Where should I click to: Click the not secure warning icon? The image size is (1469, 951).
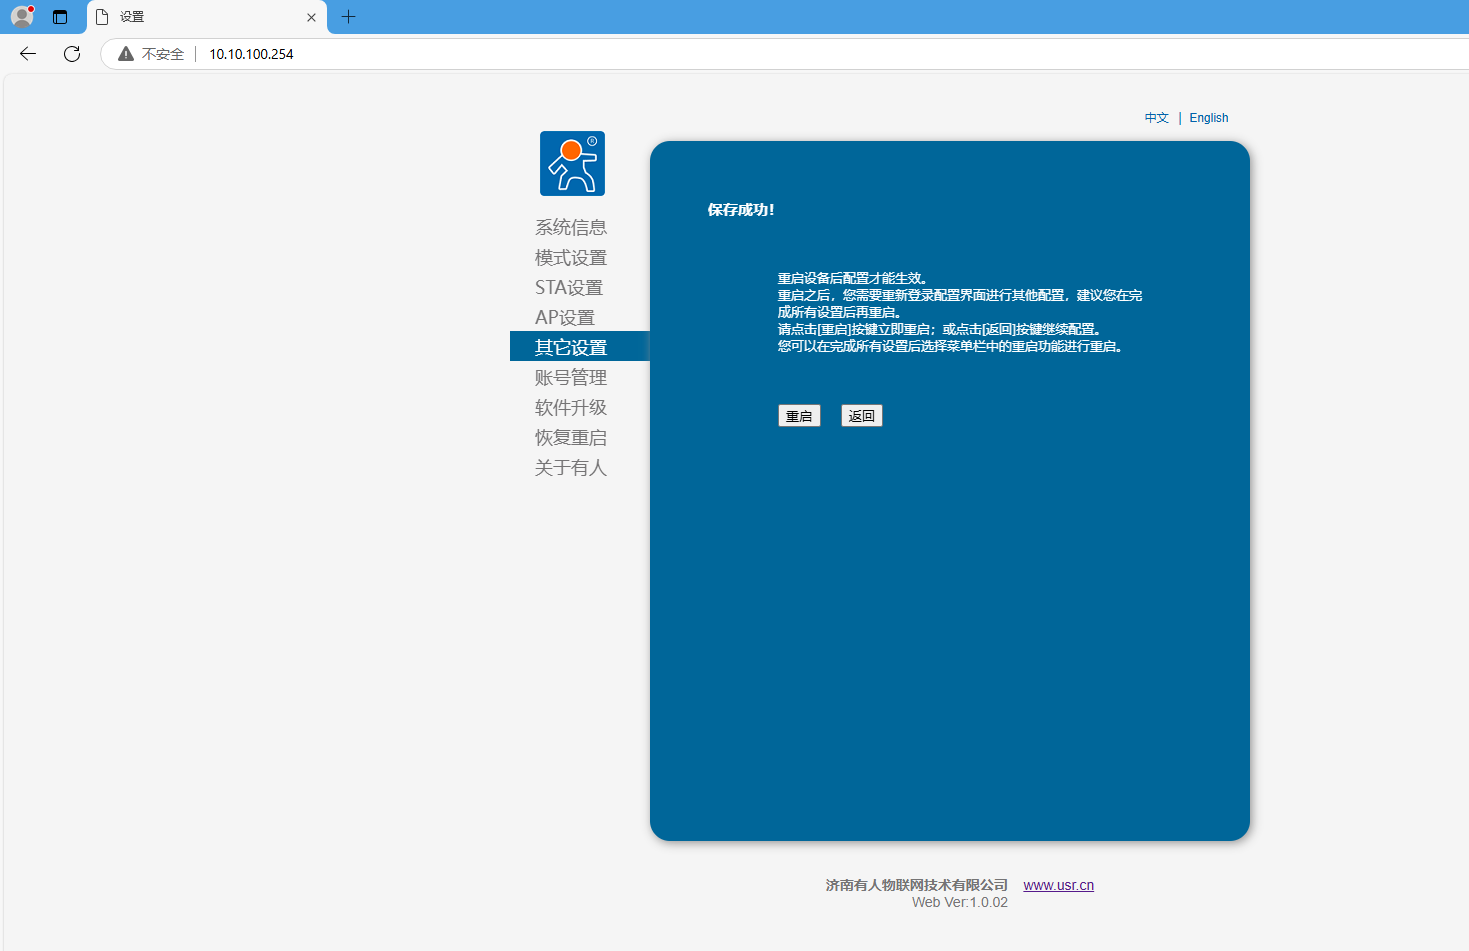tap(126, 54)
